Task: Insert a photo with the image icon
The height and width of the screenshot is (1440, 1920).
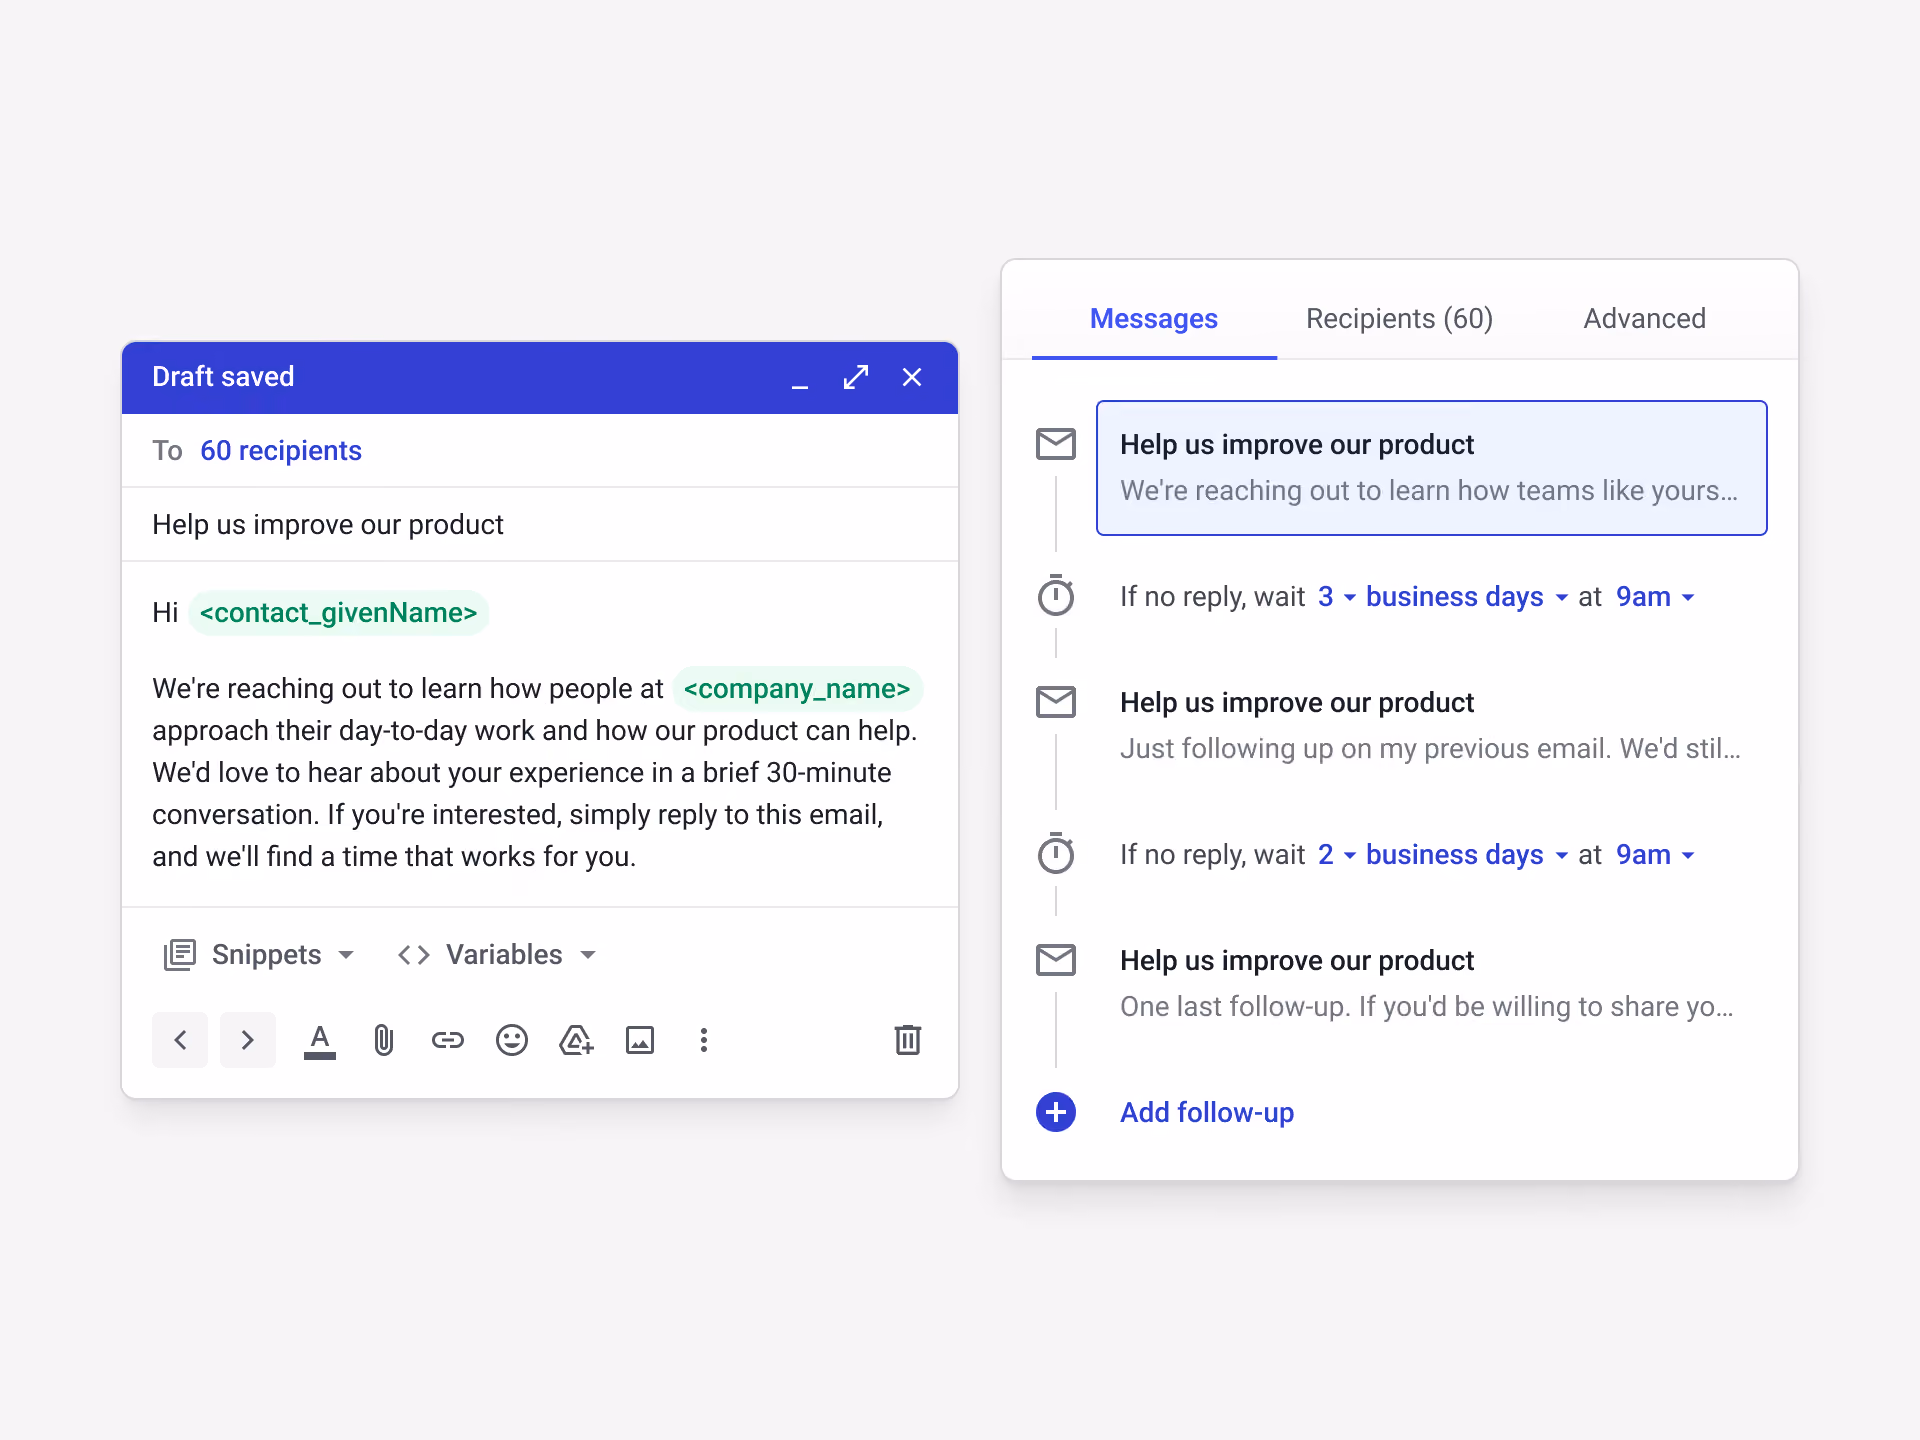Action: 640,1041
